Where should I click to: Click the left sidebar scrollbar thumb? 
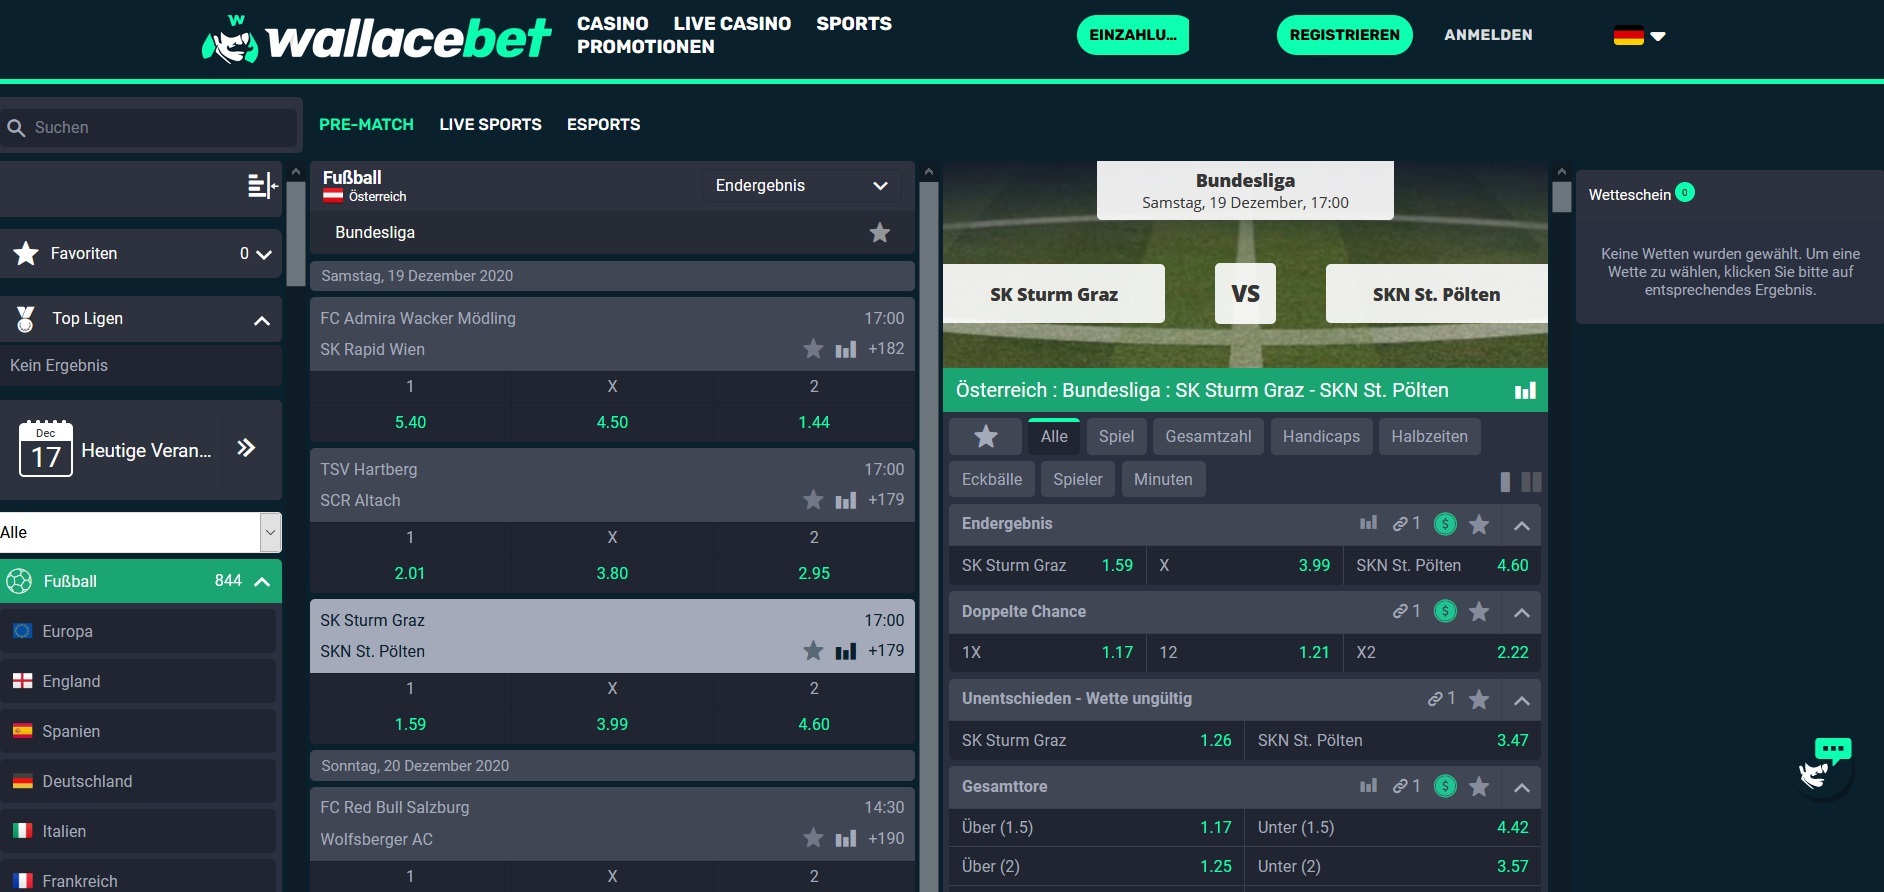295,233
